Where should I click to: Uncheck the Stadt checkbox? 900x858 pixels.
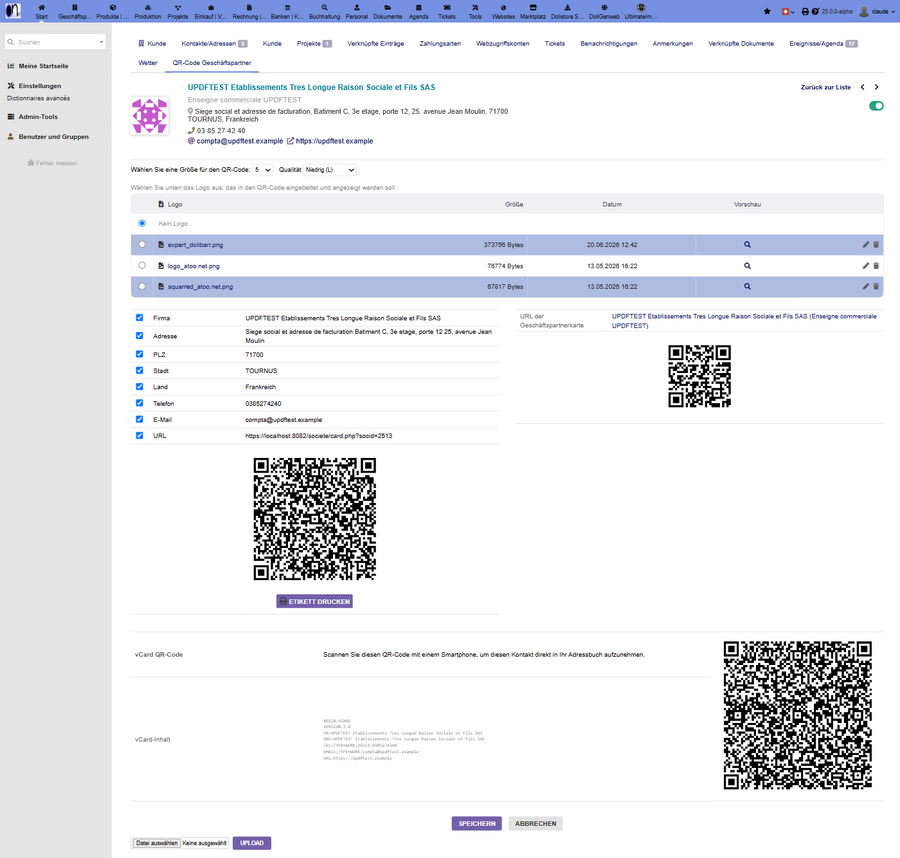pos(139,370)
